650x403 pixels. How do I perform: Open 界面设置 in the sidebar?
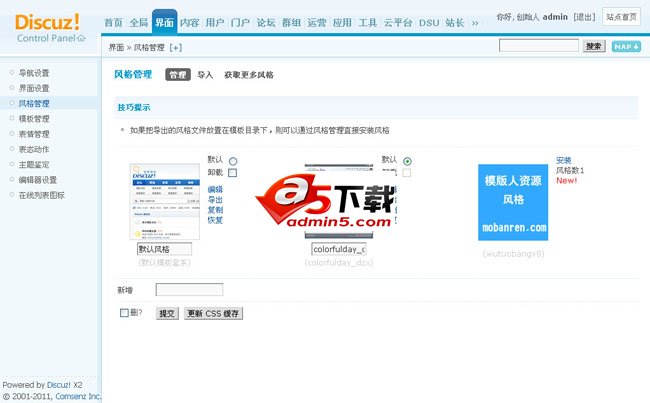pyautogui.click(x=34, y=88)
